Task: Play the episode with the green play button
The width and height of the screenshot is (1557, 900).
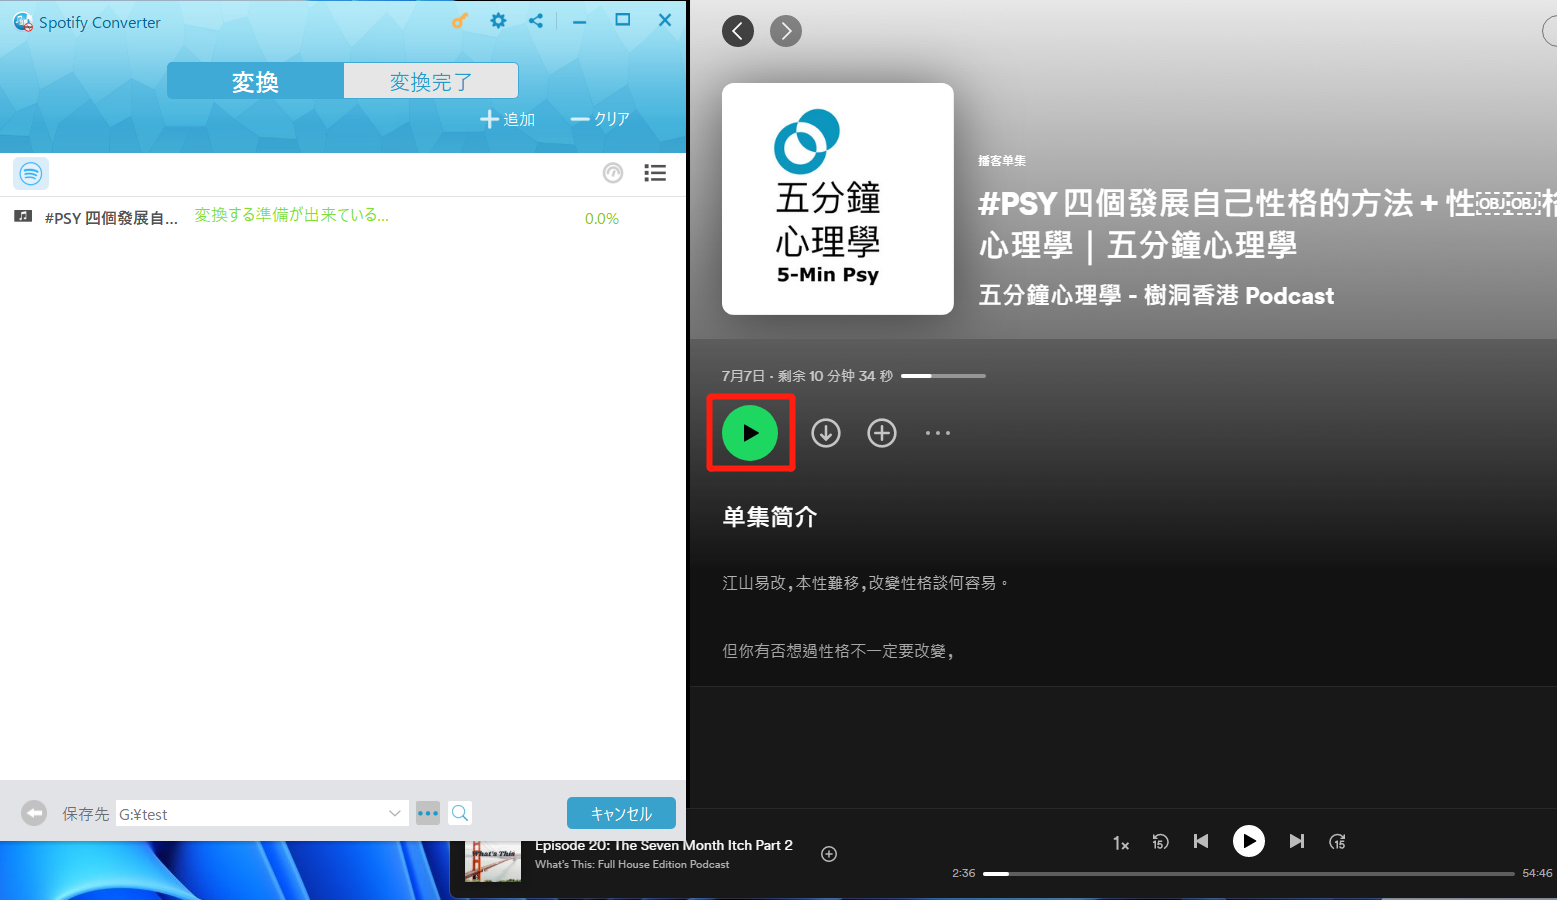Action: click(x=750, y=433)
